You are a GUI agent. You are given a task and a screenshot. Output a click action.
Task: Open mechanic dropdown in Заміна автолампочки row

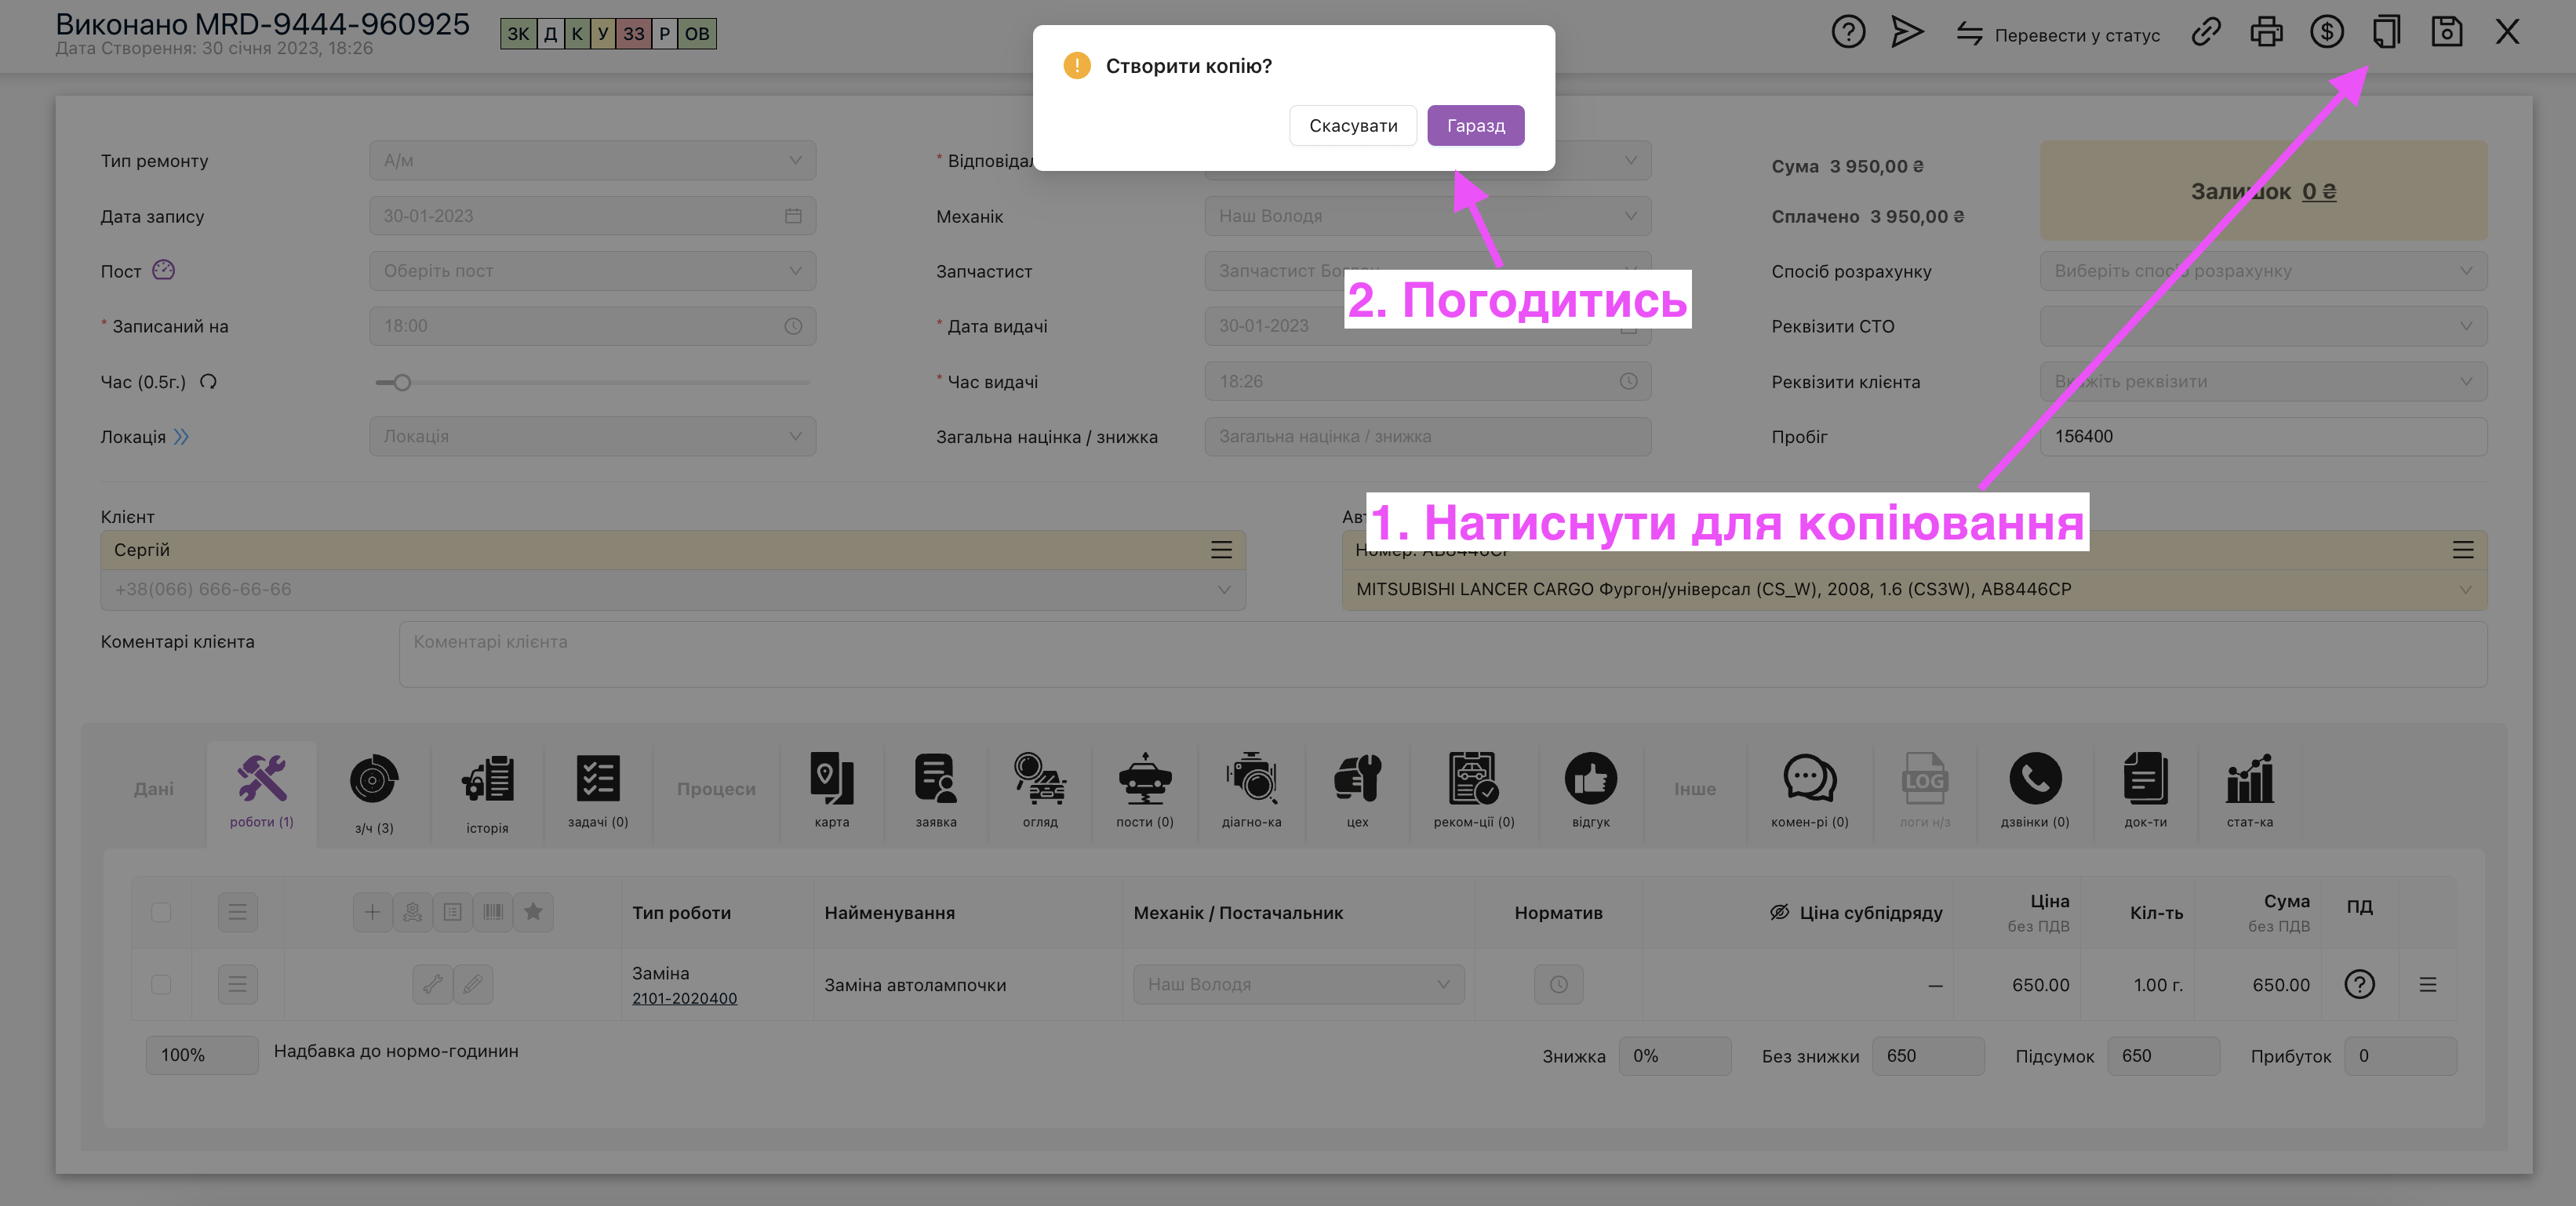point(1298,985)
